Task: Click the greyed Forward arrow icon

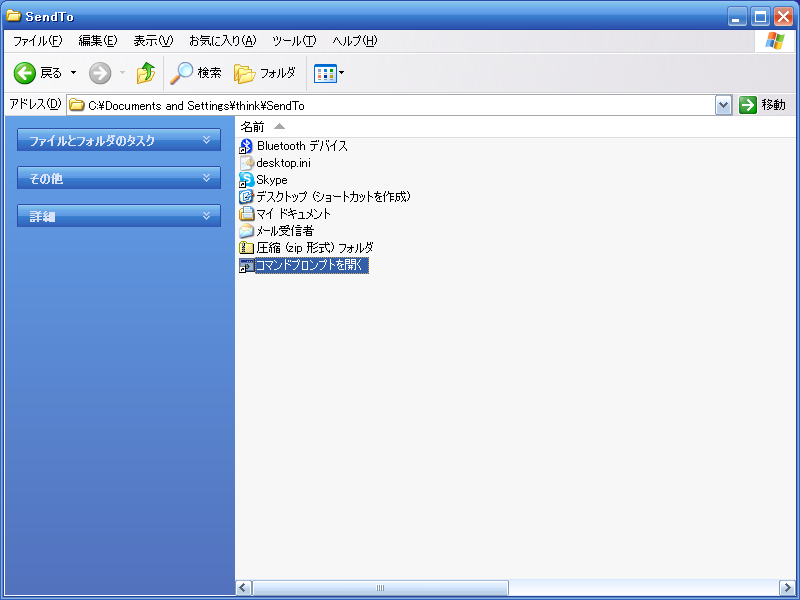Action: (100, 73)
